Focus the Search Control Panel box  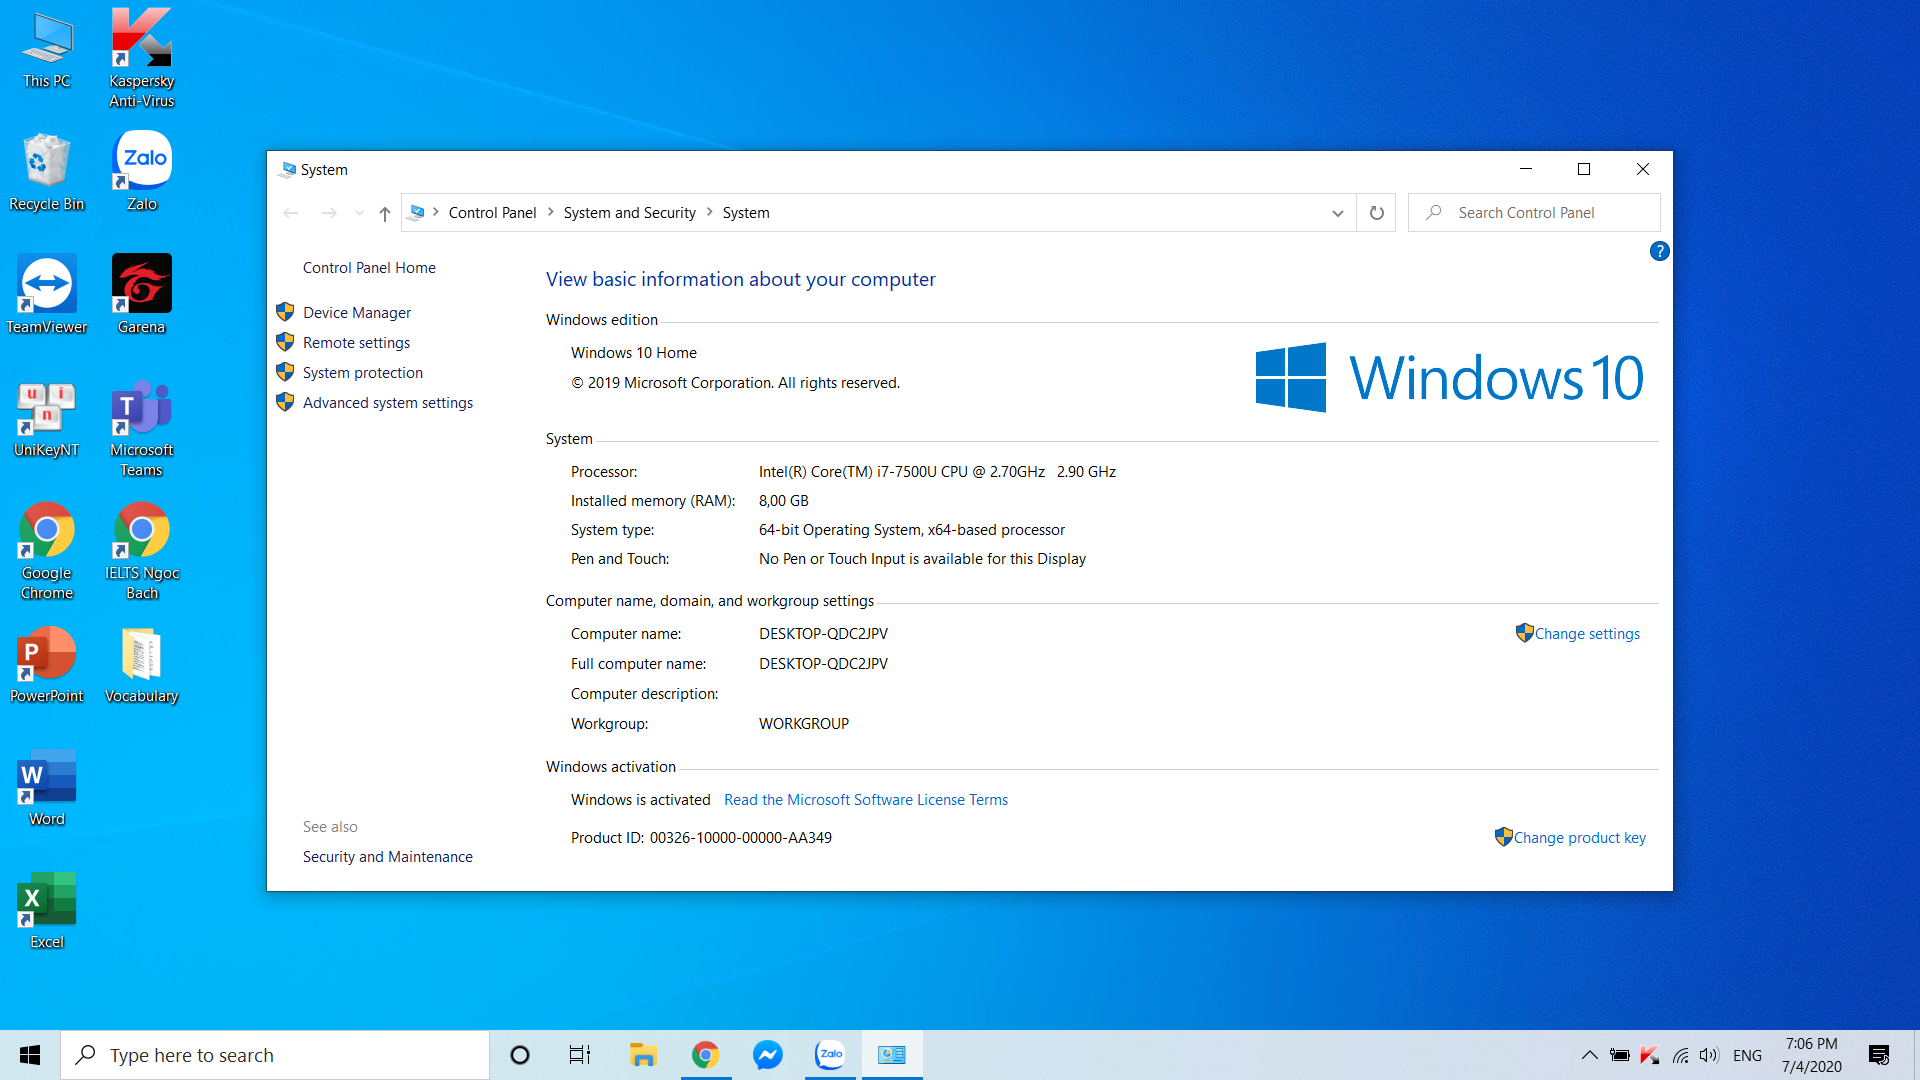1534,213
